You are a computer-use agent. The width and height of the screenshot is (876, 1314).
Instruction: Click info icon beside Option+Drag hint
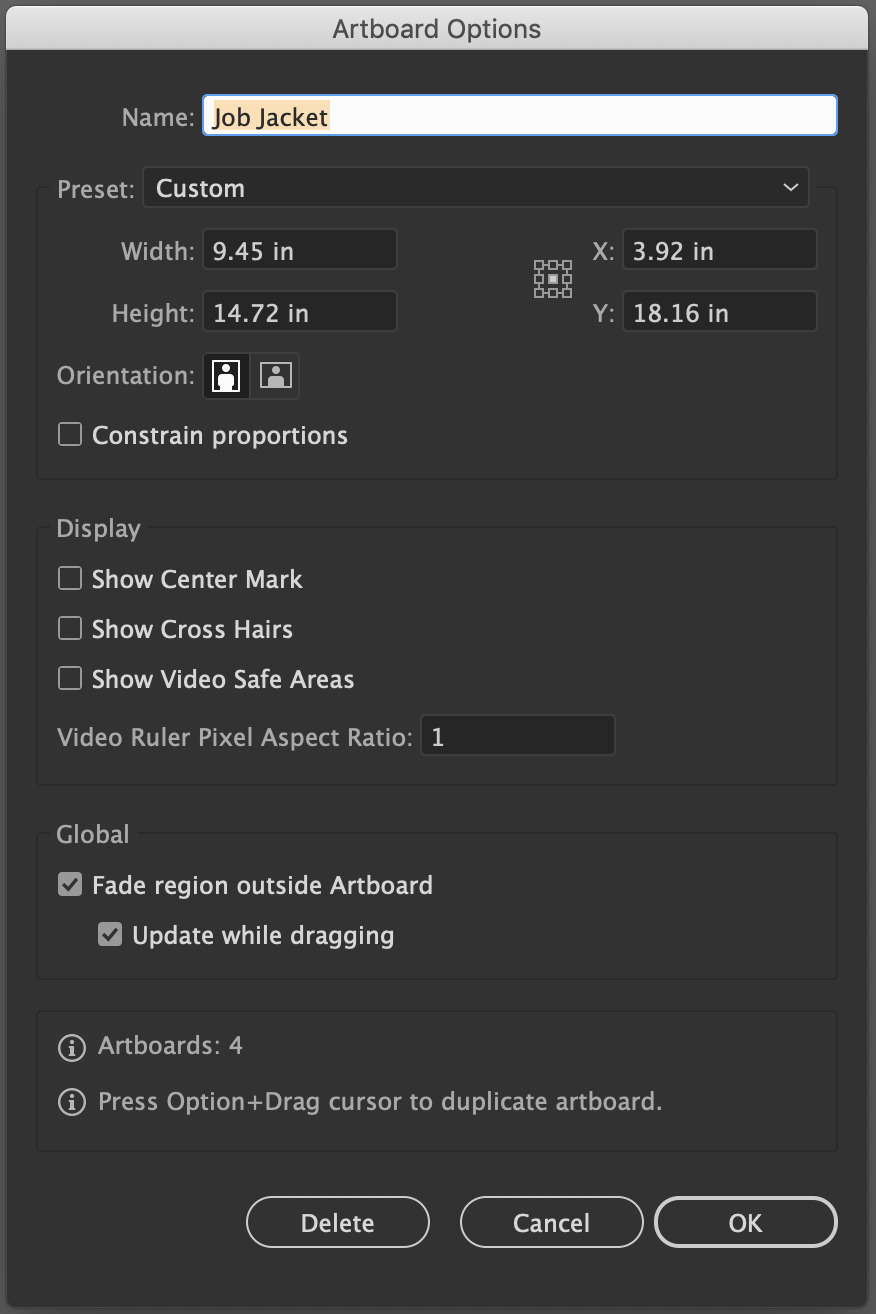point(71,1103)
